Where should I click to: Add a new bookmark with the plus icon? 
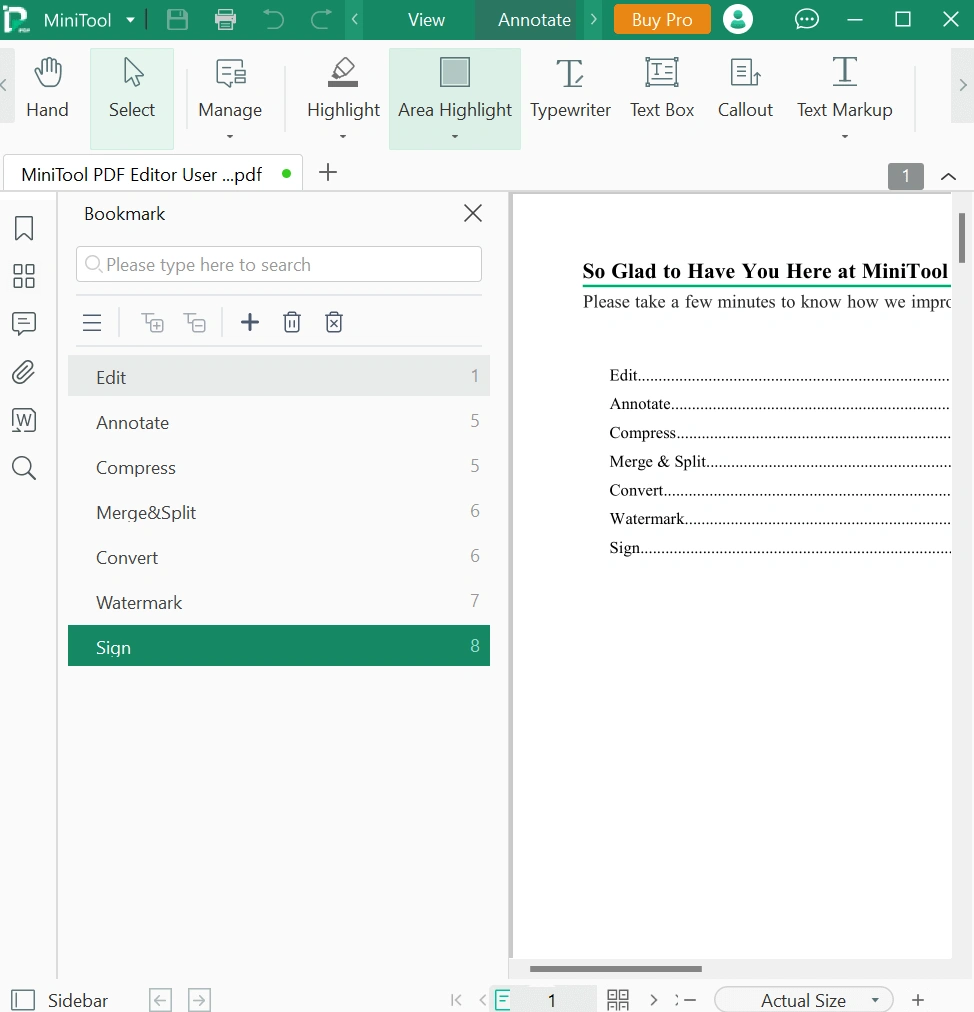(x=250, y=322)
